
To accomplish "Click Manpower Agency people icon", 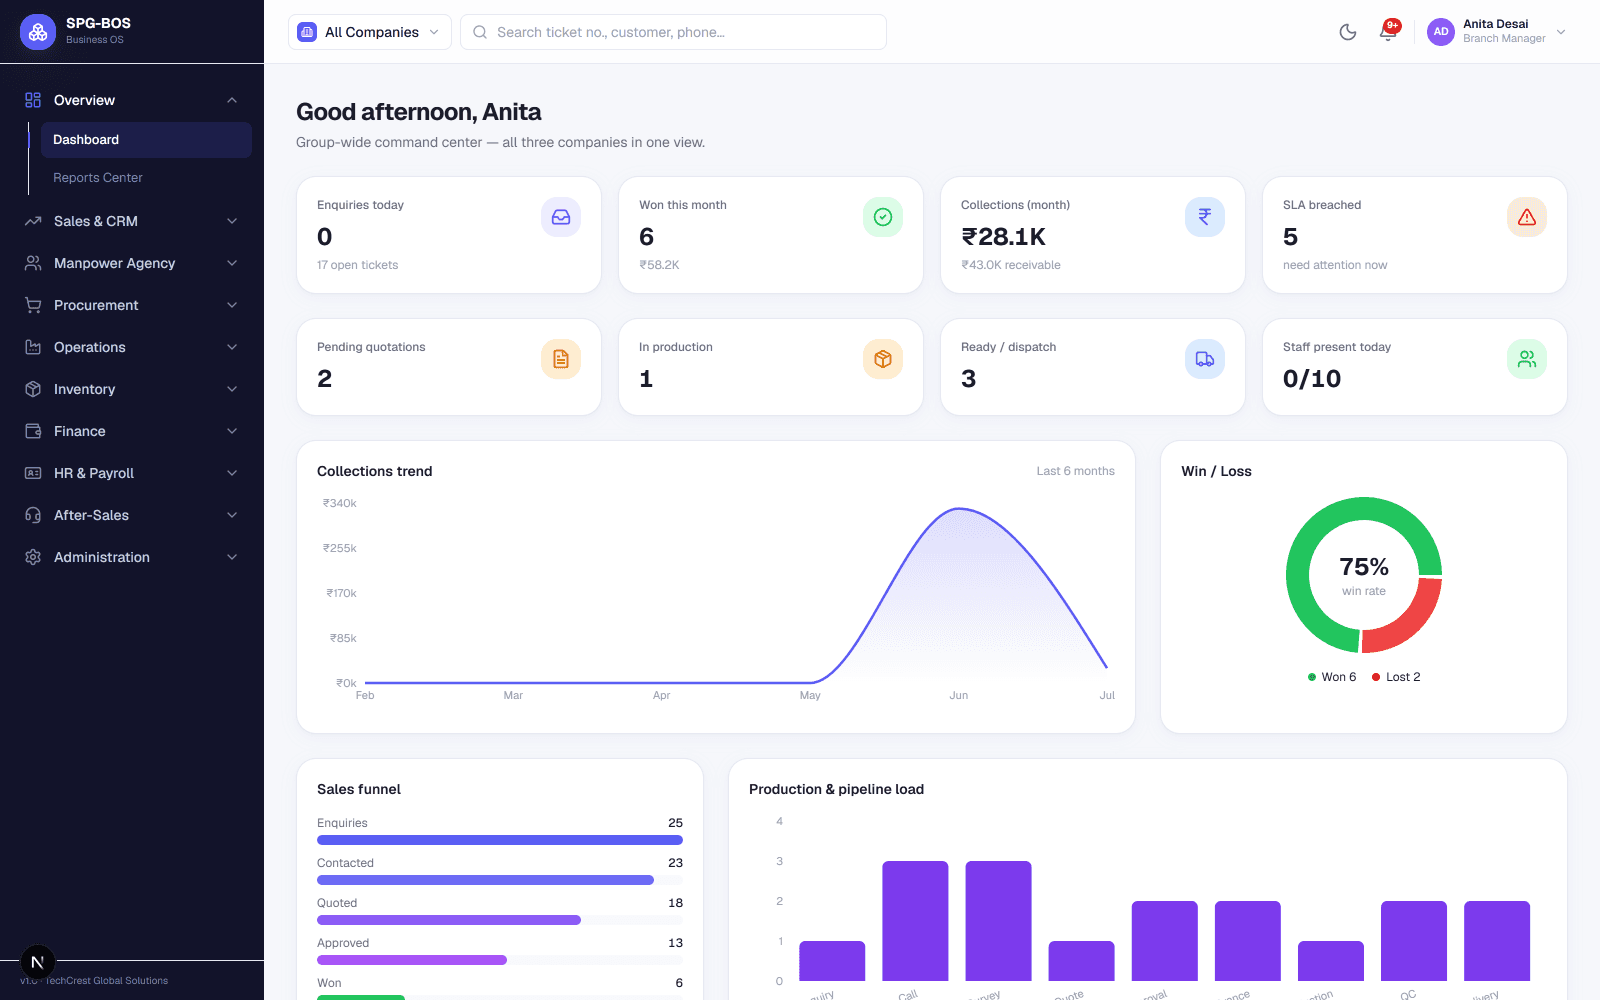I will point(33,263).
